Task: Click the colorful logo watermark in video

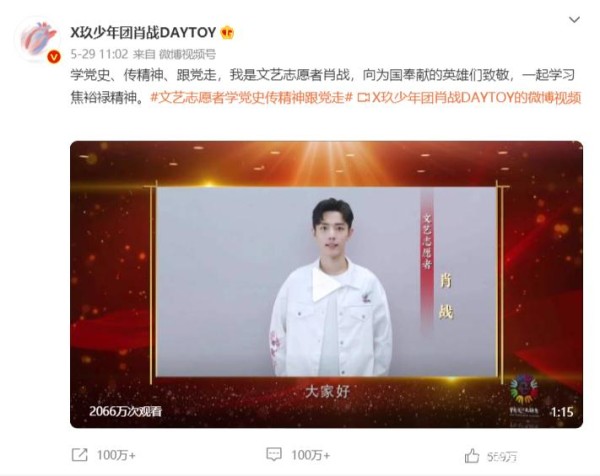Action: coord(524,394)
